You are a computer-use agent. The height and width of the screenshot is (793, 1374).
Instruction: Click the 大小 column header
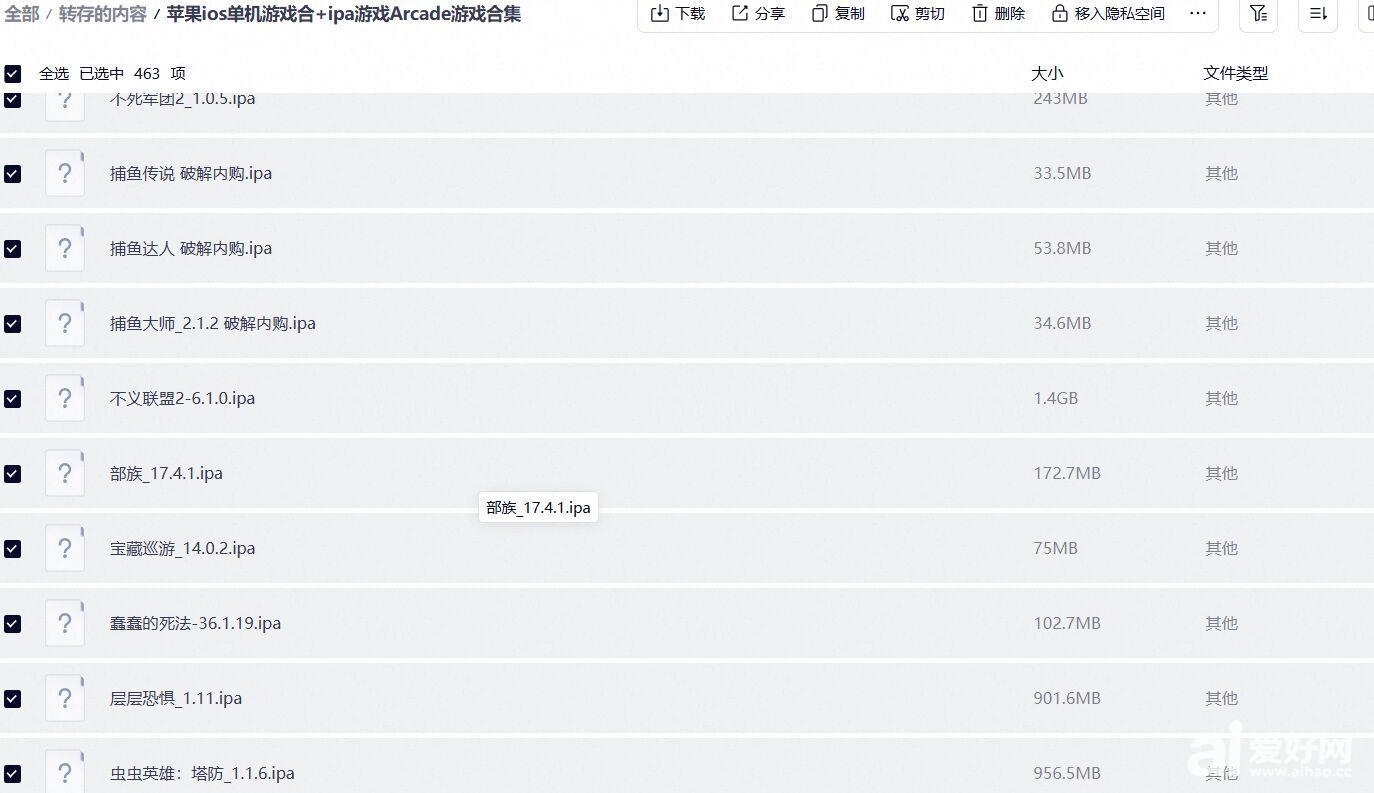tap(1047, 73)
